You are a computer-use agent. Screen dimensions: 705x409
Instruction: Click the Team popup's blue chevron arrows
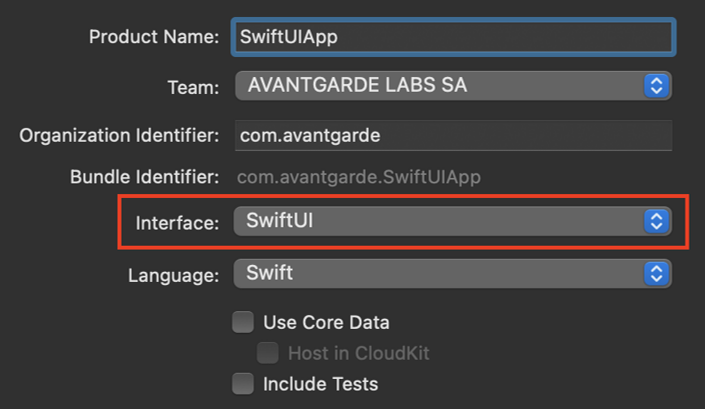[656, 86]
